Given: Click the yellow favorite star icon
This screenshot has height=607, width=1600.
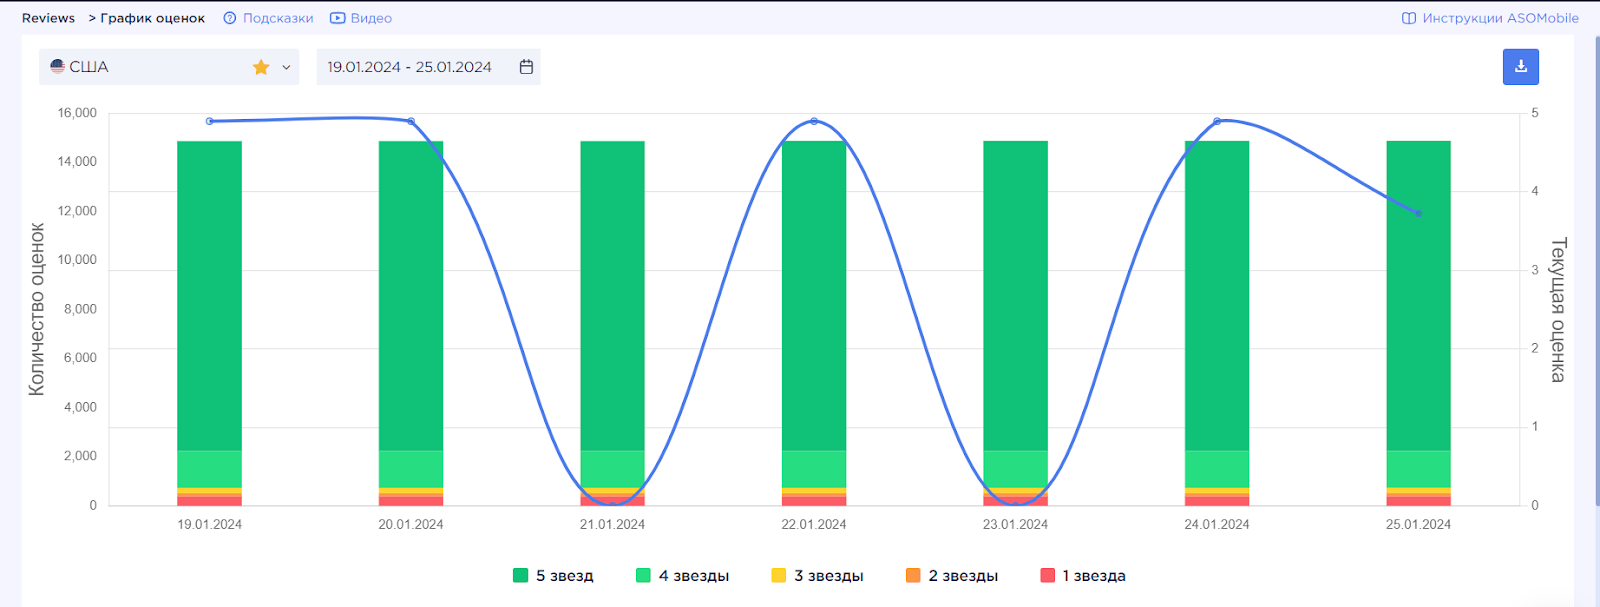Looking at the screenshot, I should 261,67.
